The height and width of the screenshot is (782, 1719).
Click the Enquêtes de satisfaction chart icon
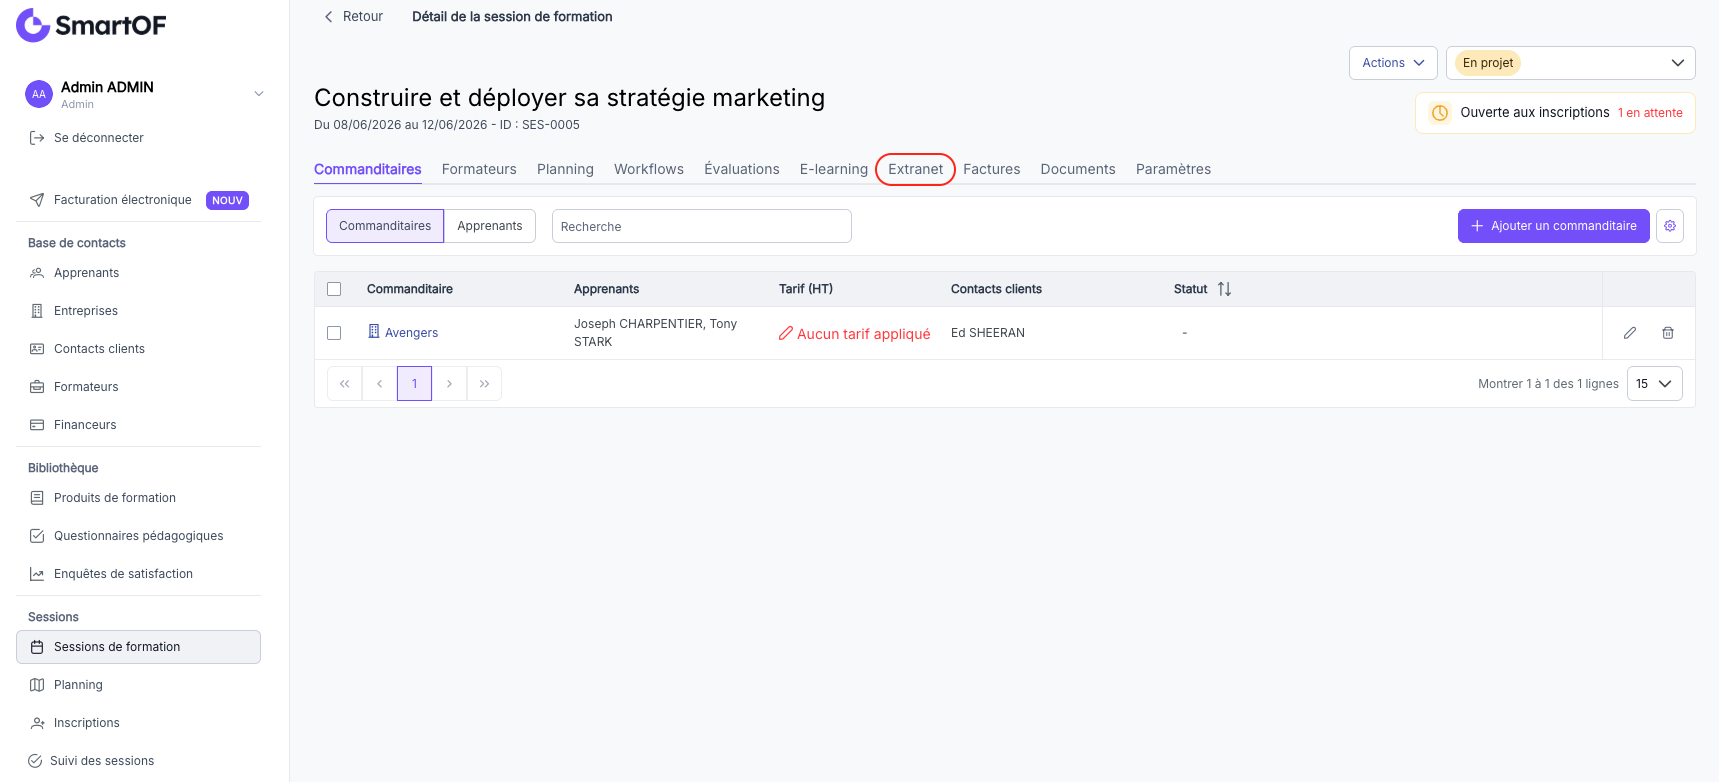click(37, 574)
